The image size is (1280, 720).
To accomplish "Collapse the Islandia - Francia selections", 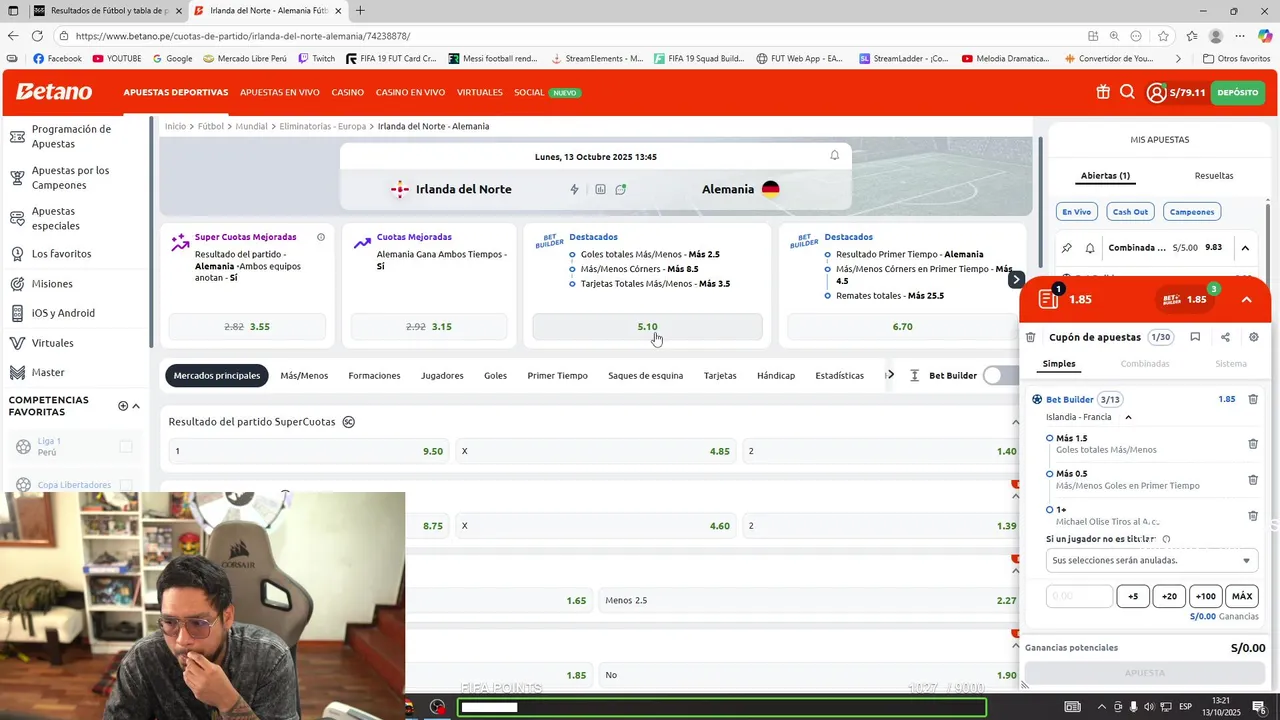I will click(x=1129, y=417).
